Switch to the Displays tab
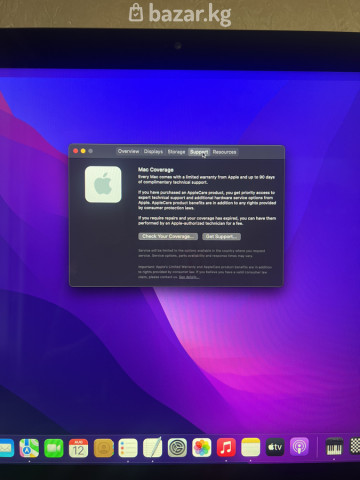Image resolution: width=360 pixels, height=480 pixels. pos(153,151)
